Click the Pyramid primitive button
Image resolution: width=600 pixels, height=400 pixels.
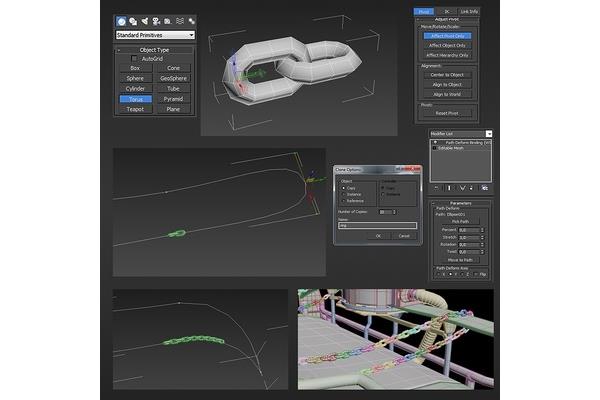(173, 99)
